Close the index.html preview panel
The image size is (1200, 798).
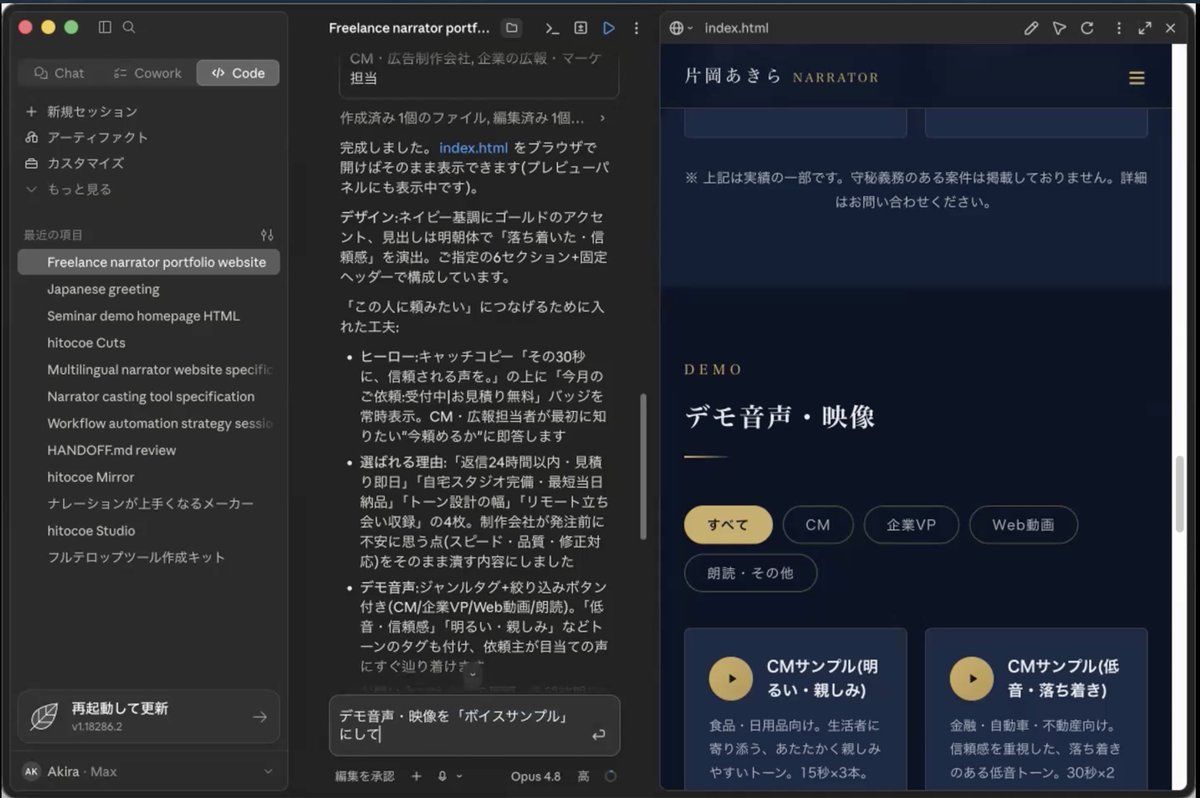(1171, 28)
